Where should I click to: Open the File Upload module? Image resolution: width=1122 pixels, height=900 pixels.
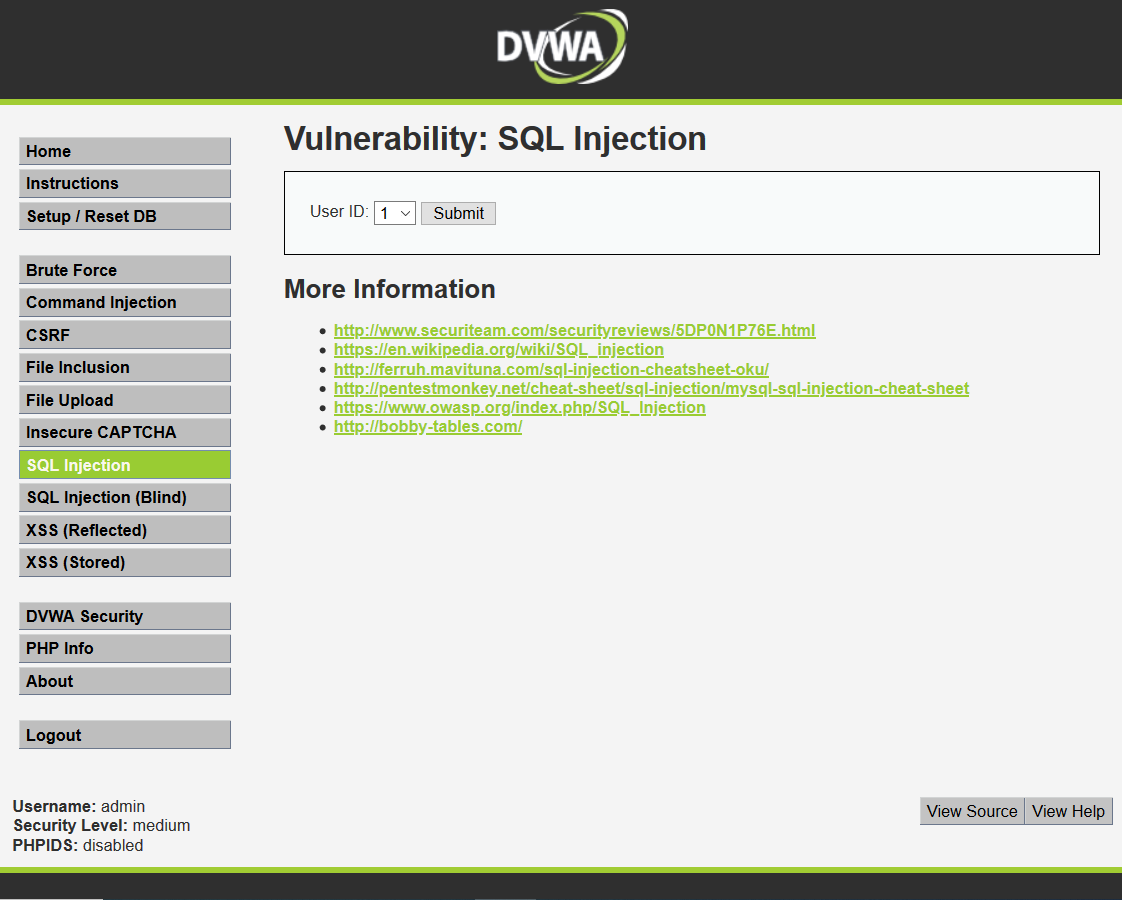click(125, 400)
